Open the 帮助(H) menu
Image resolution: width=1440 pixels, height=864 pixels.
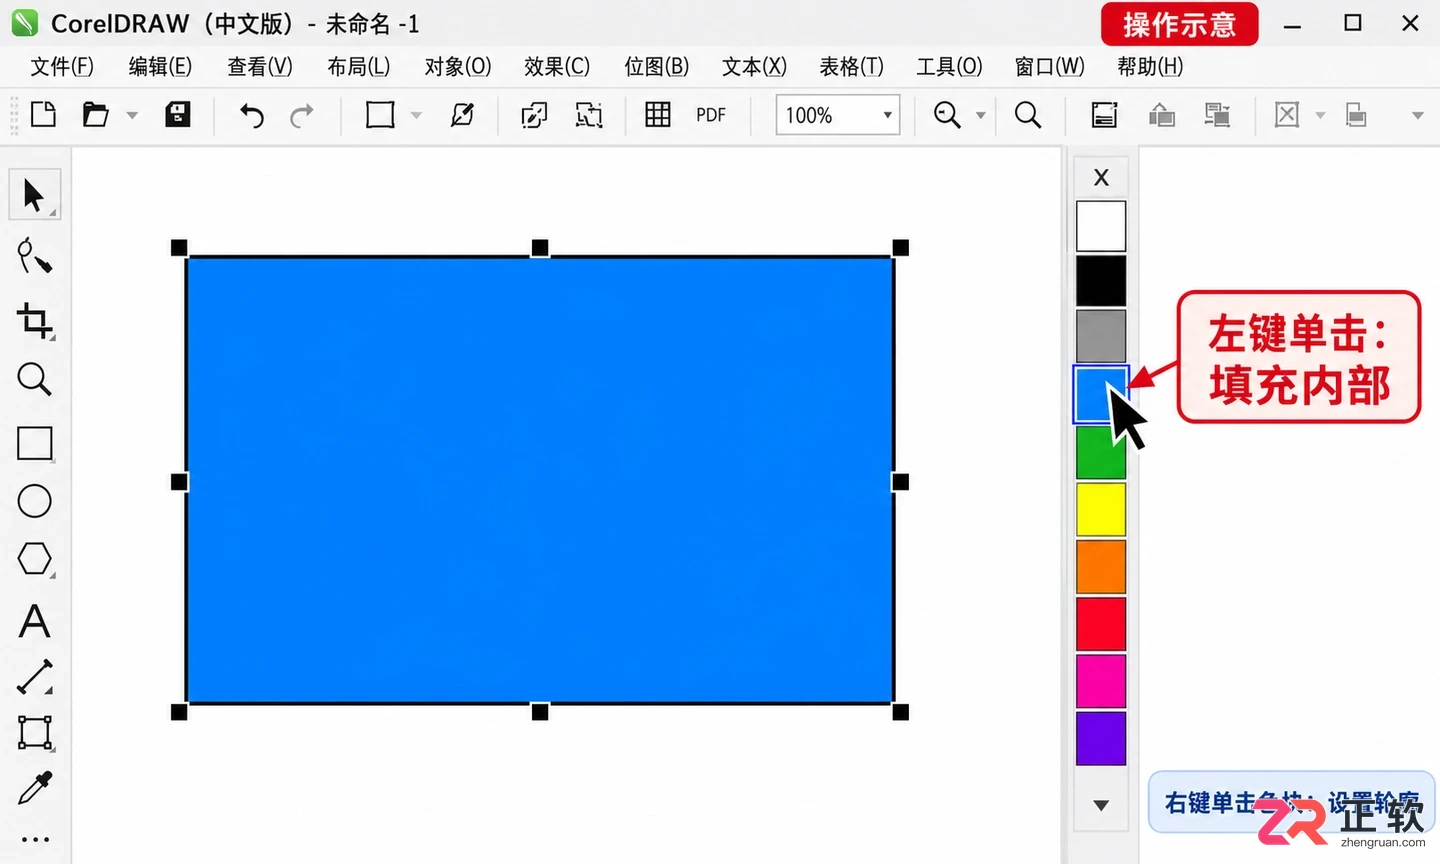click(x=1150, y=67)
